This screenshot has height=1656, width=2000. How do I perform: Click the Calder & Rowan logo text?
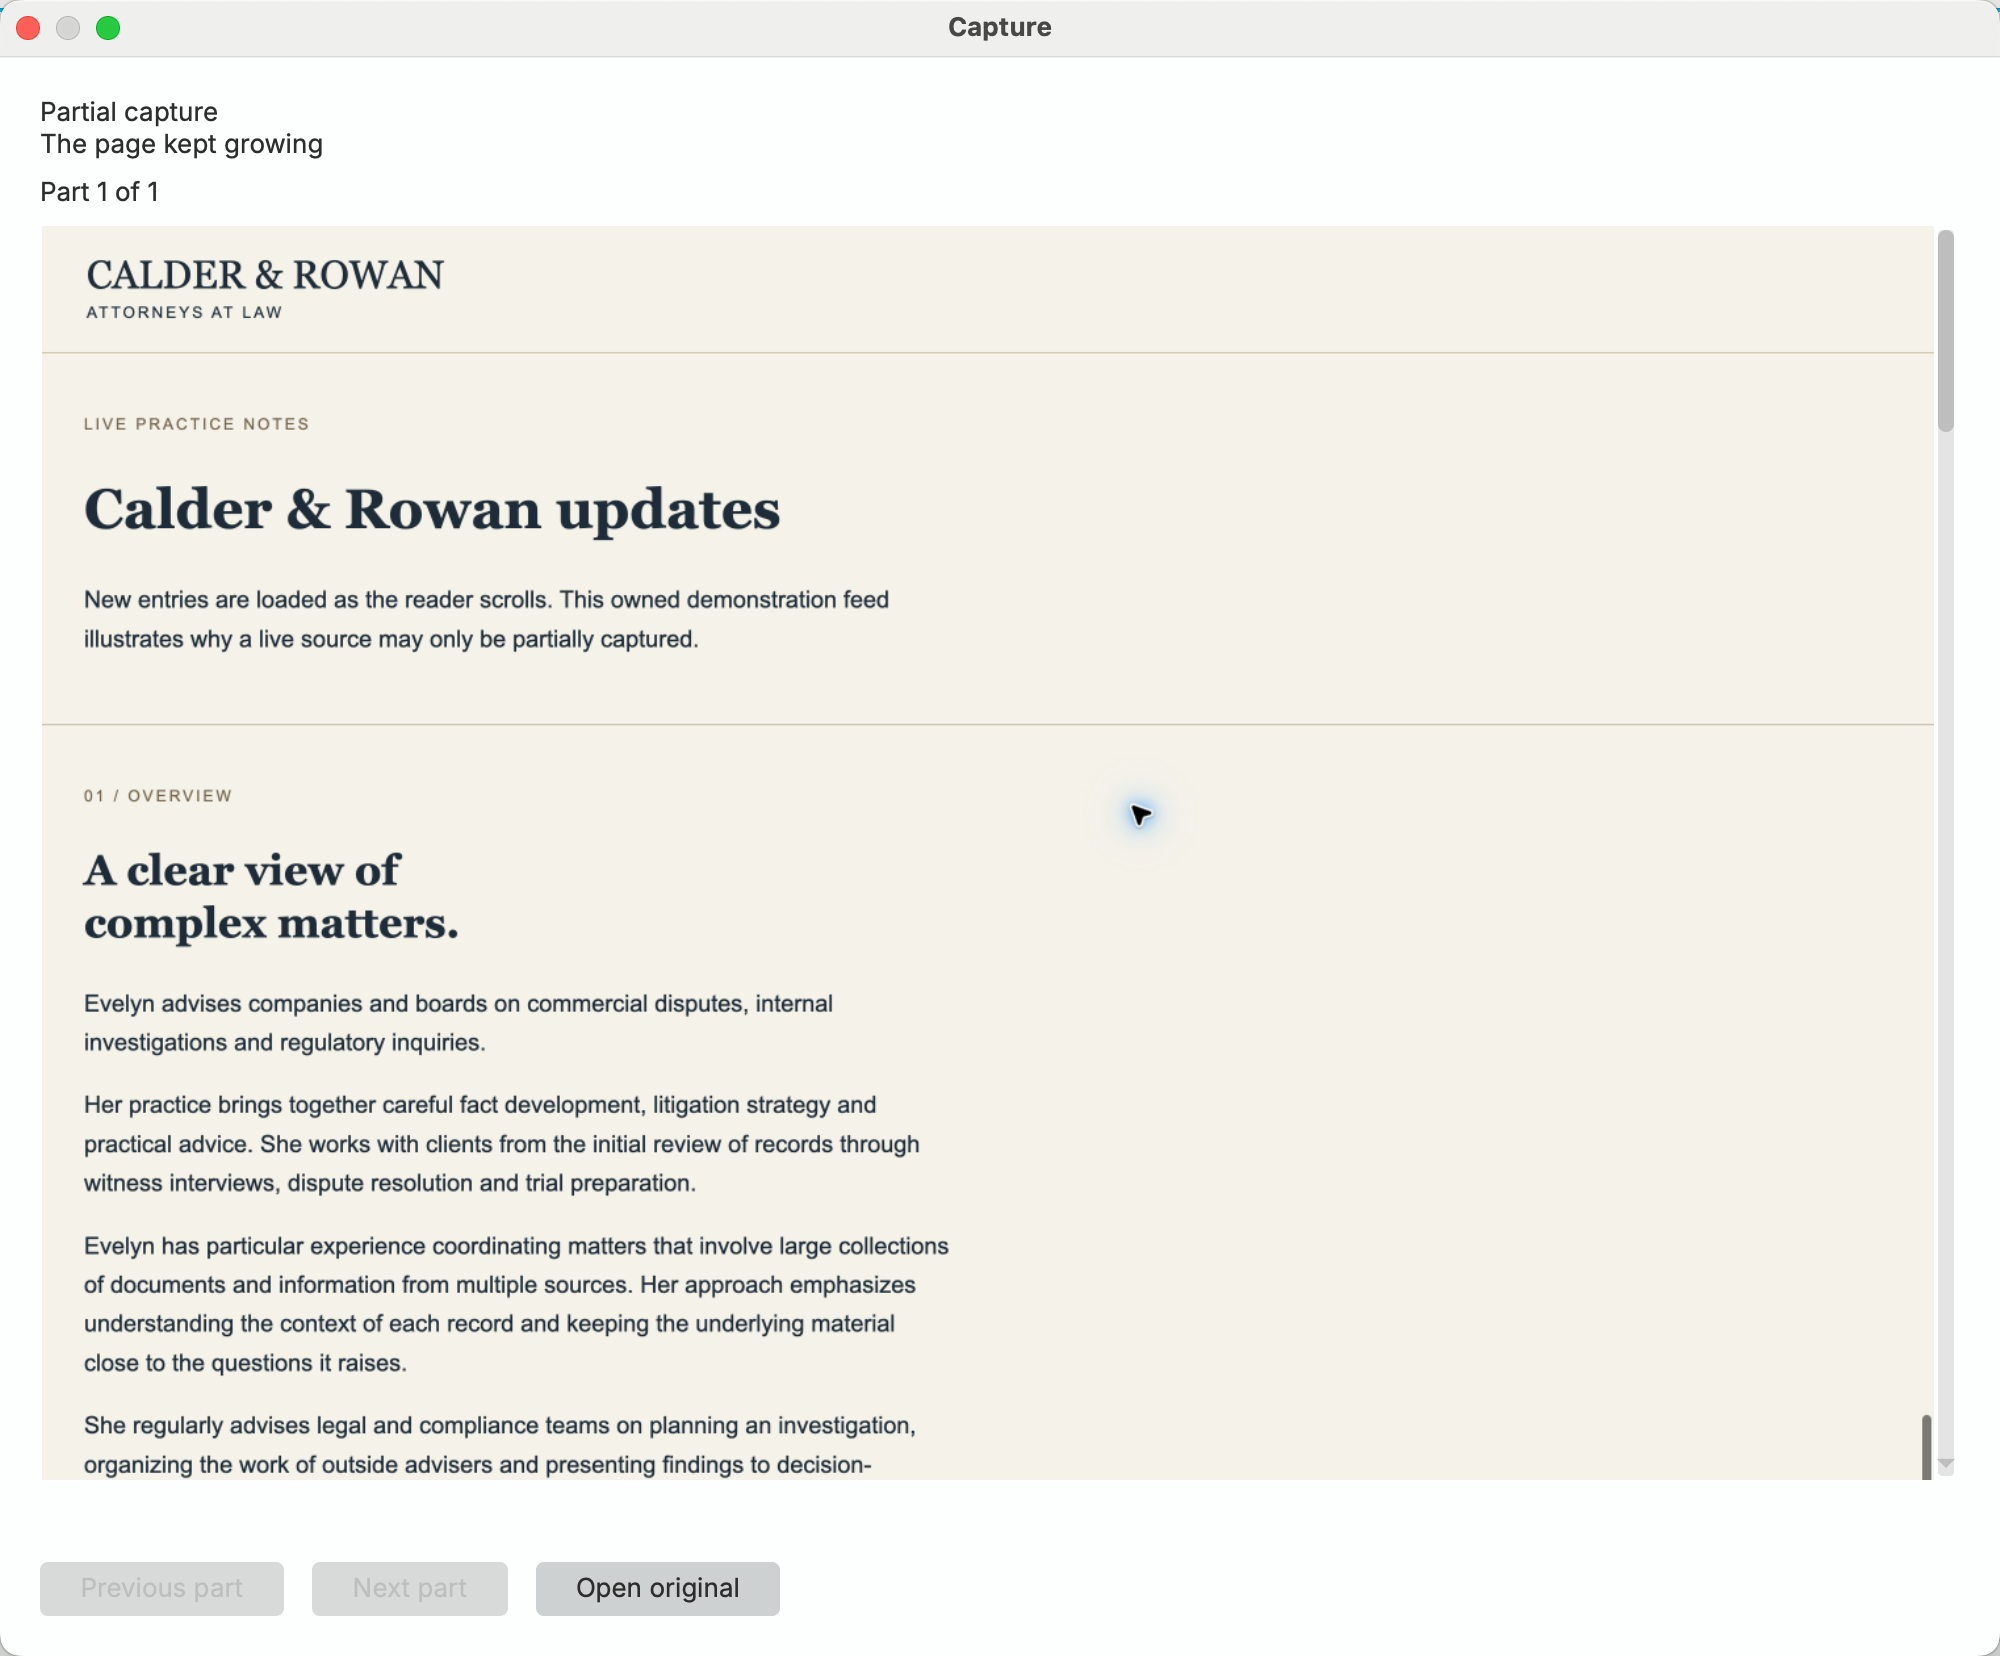point(265,275)
